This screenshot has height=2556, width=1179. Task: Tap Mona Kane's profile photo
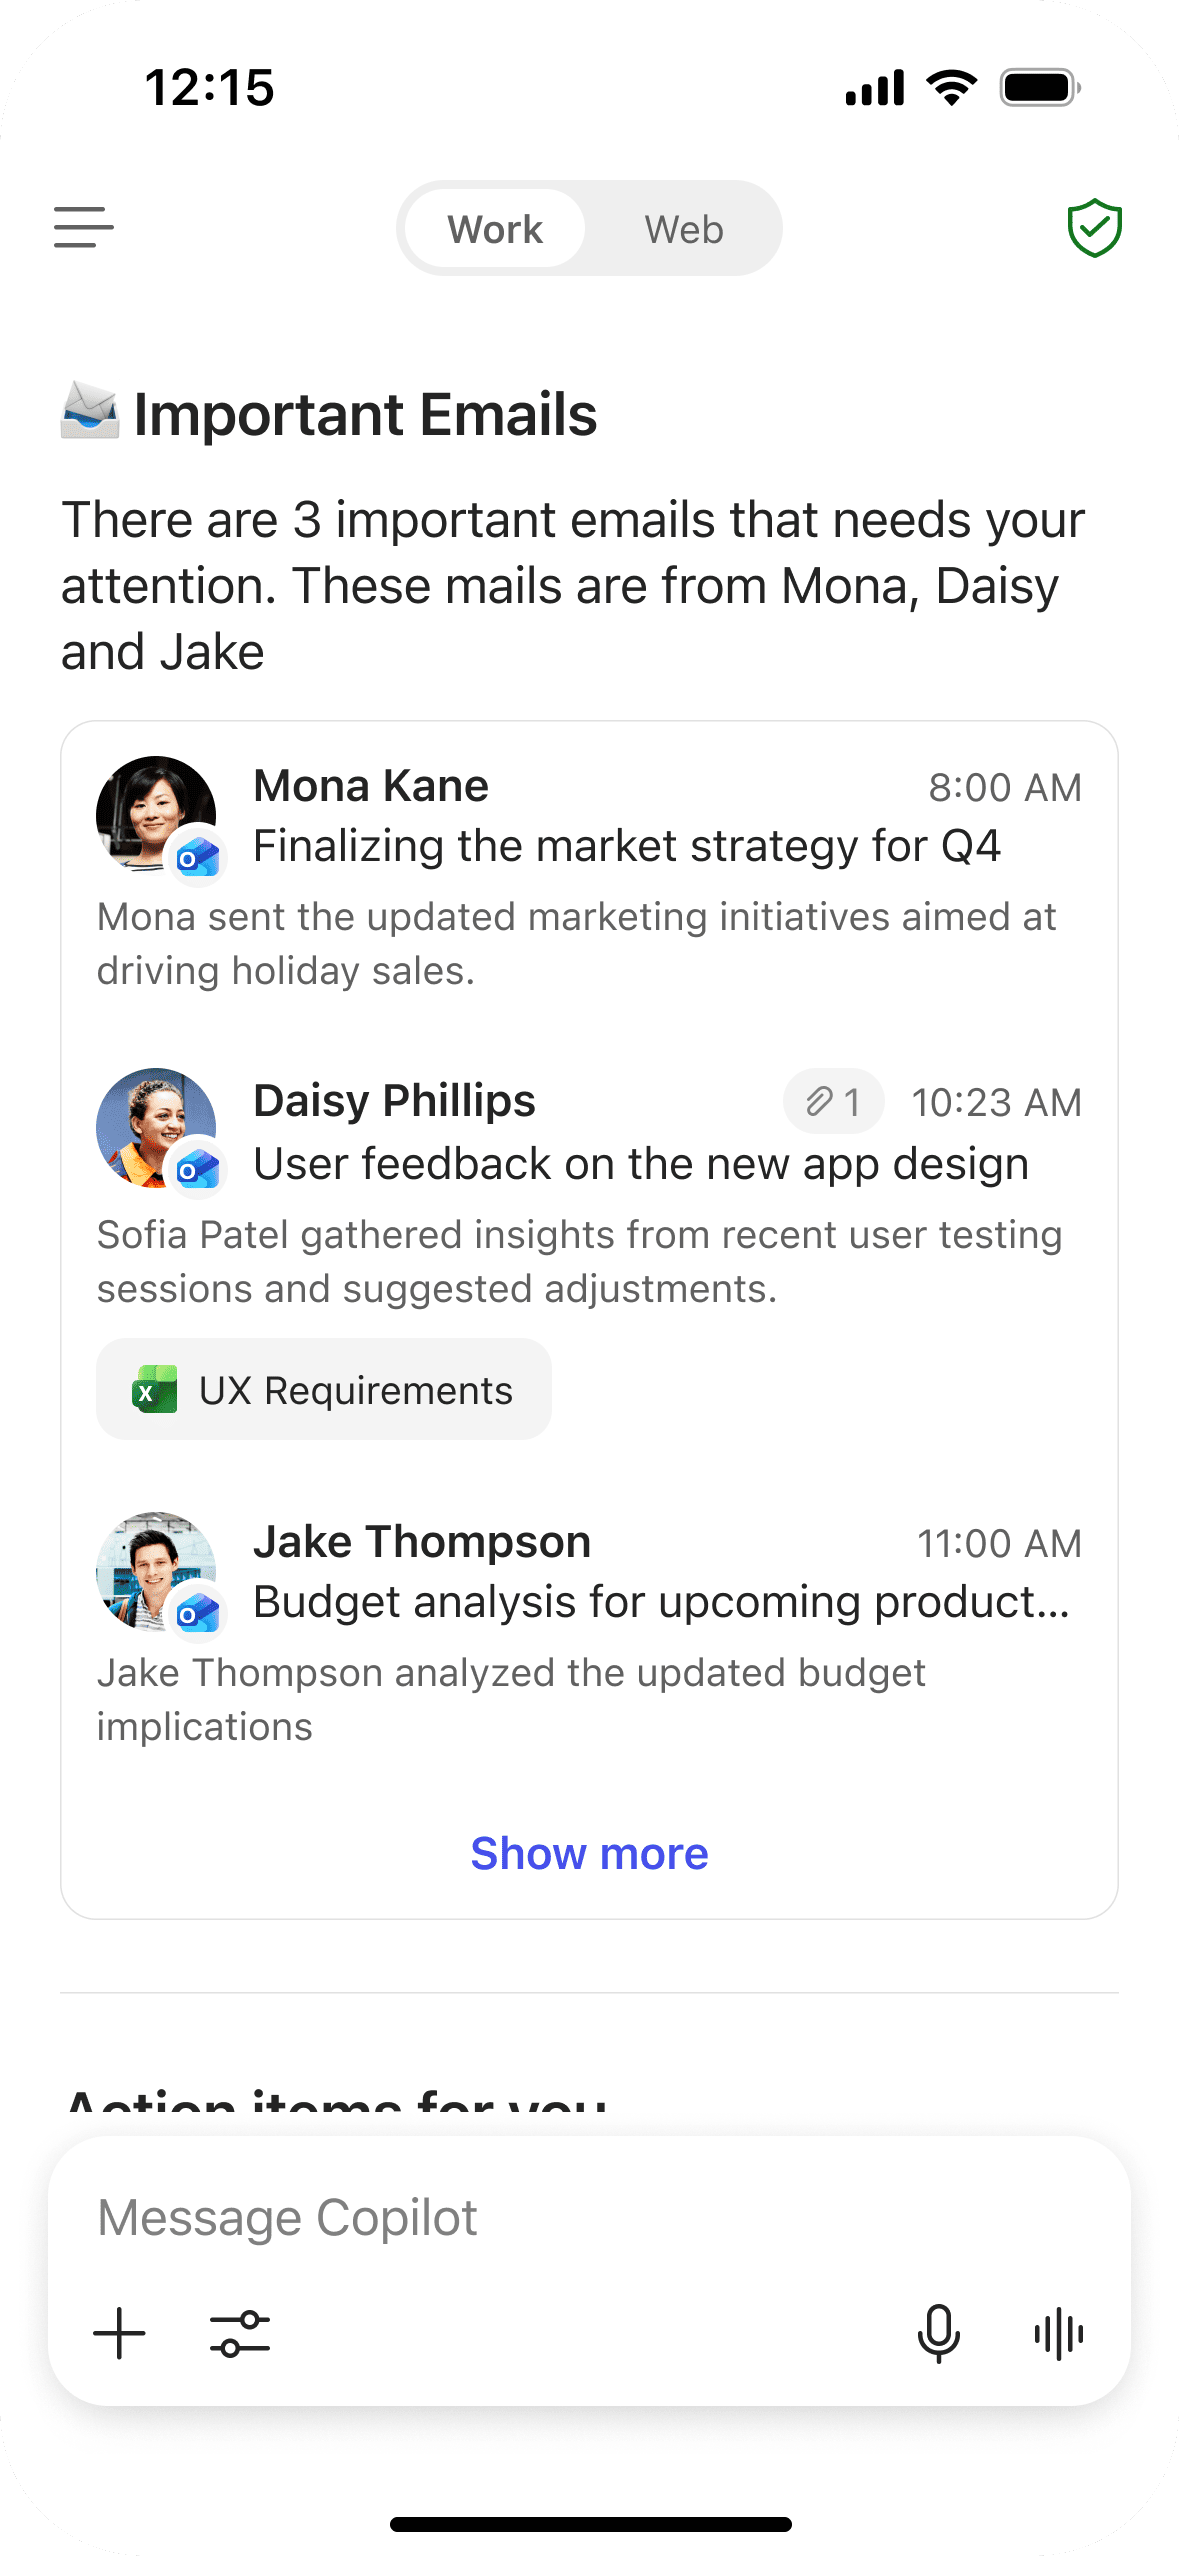(x=155, y=814)
